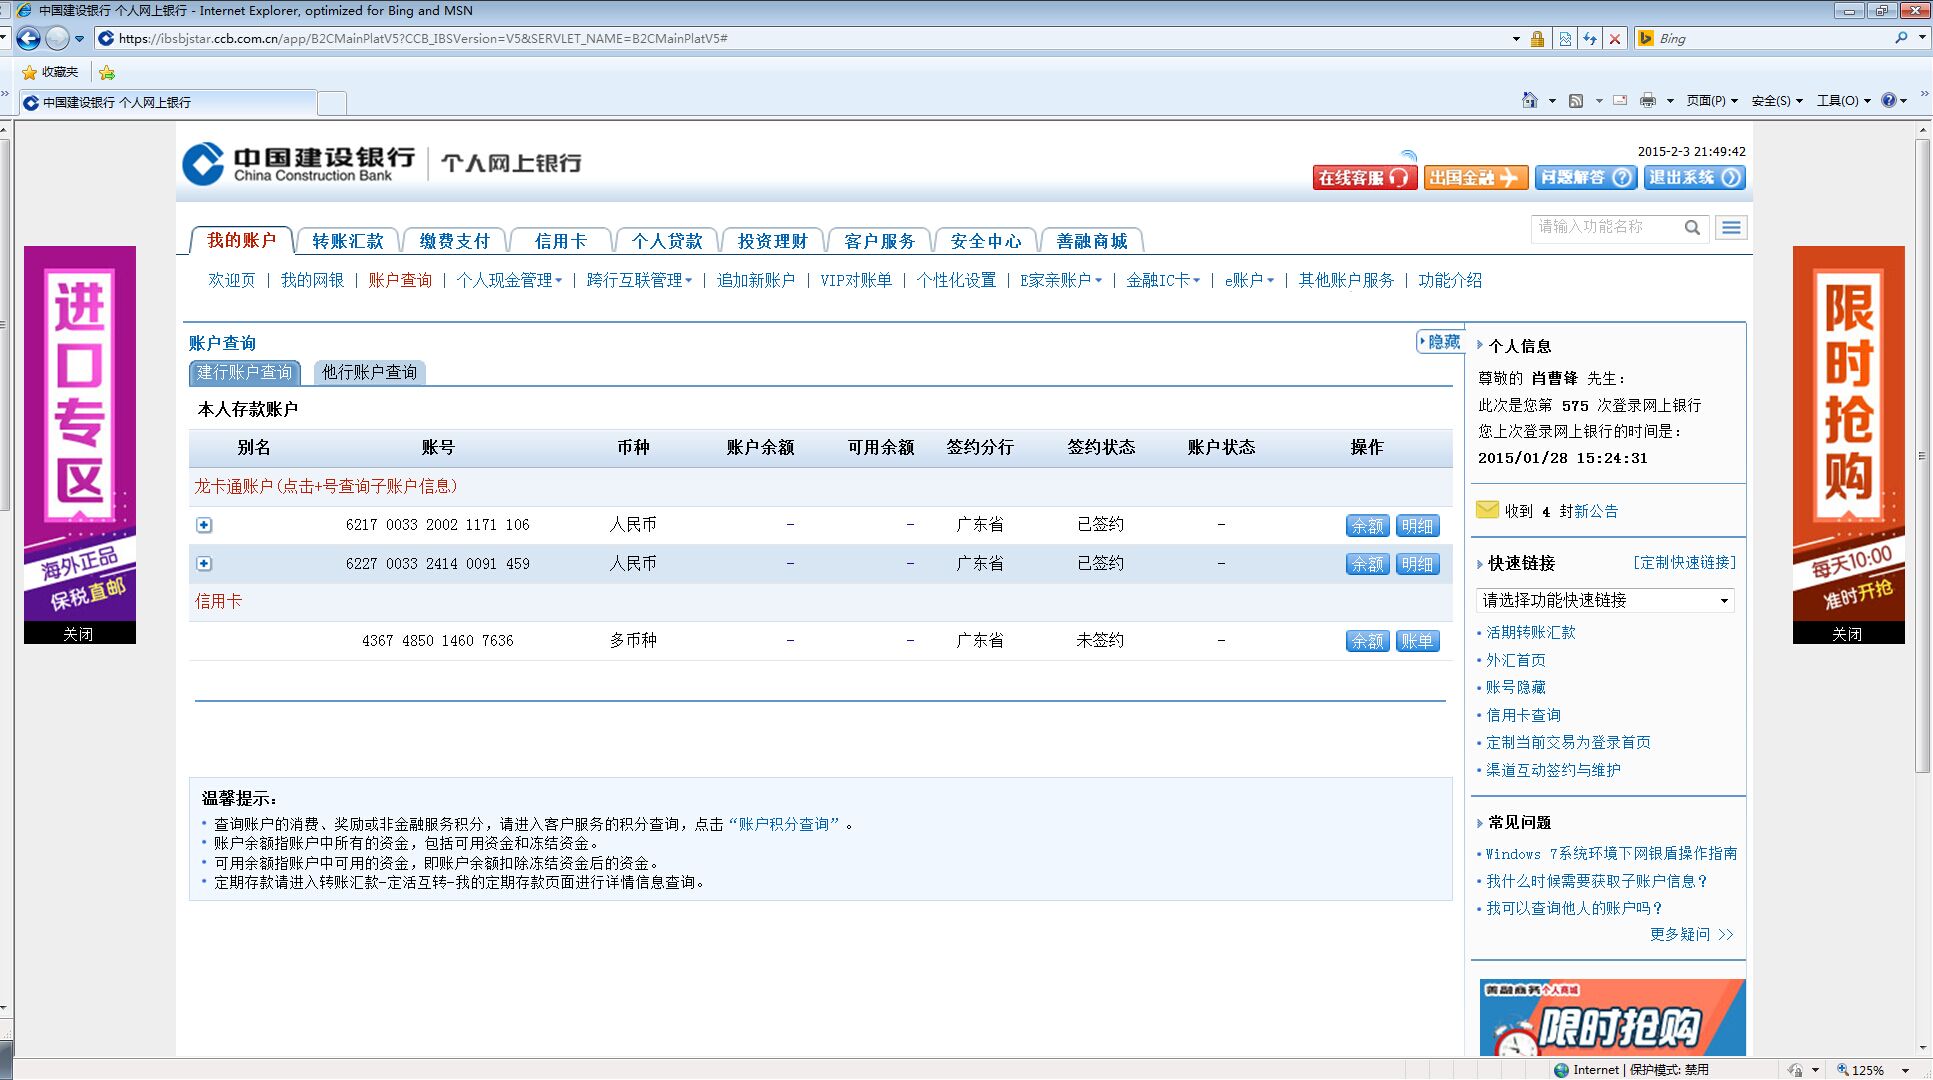Viewport: 1933px width, 1080px height.
Task: Click the announcement envelope icon
Action: [x=1487, y=510]
